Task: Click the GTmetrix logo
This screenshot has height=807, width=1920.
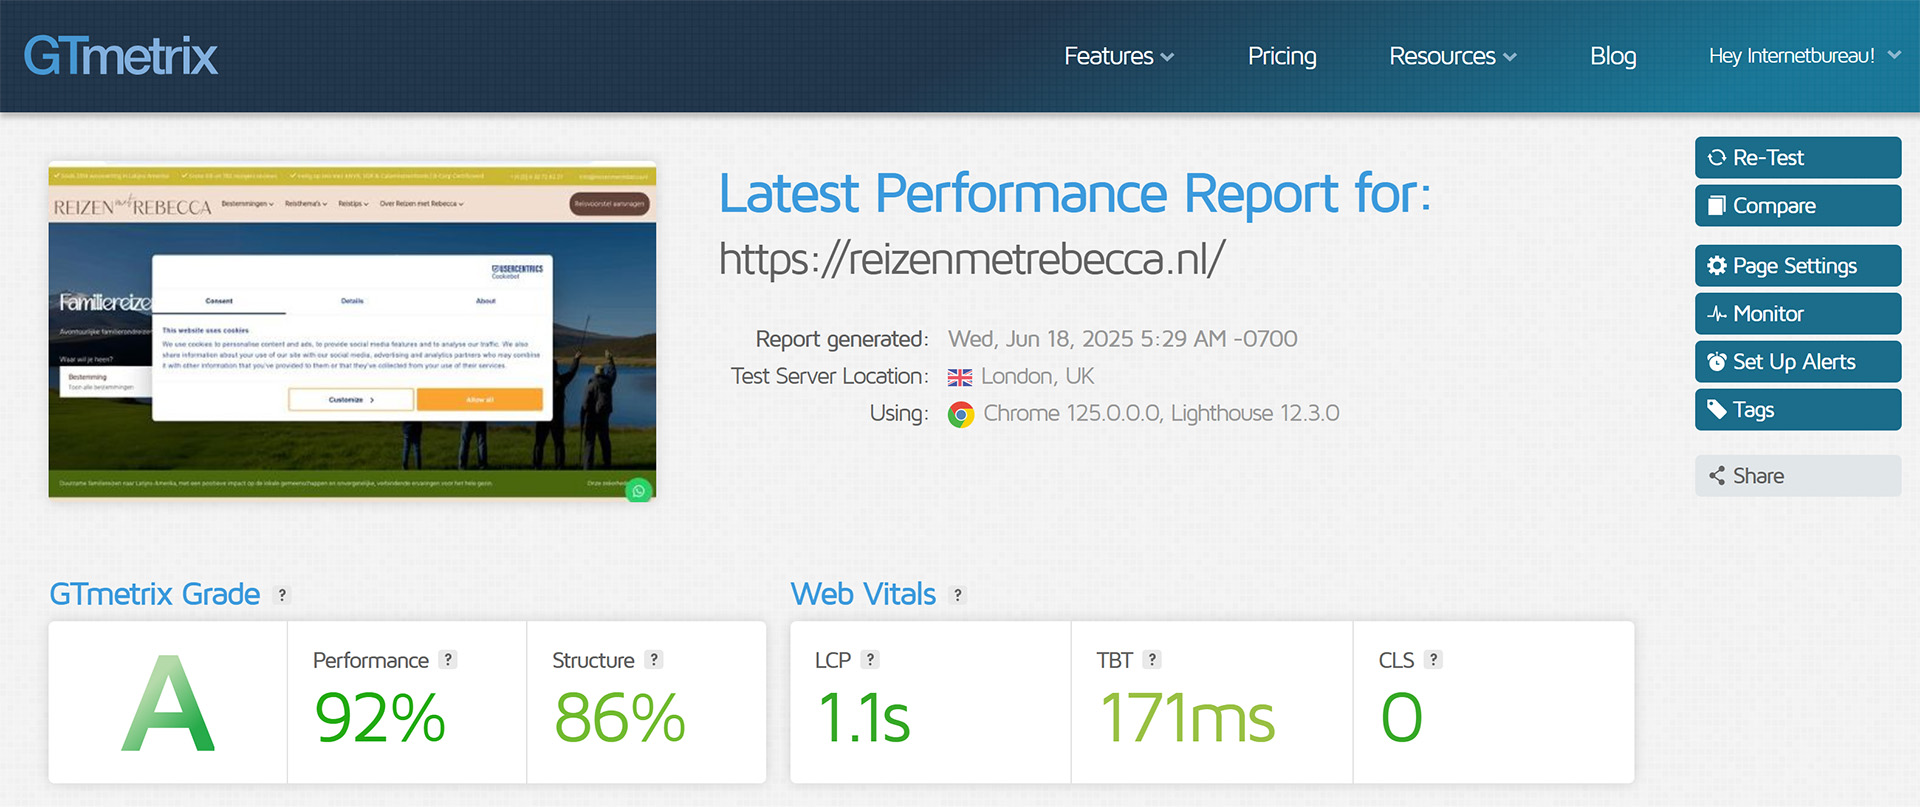Action: coord(120,56)
